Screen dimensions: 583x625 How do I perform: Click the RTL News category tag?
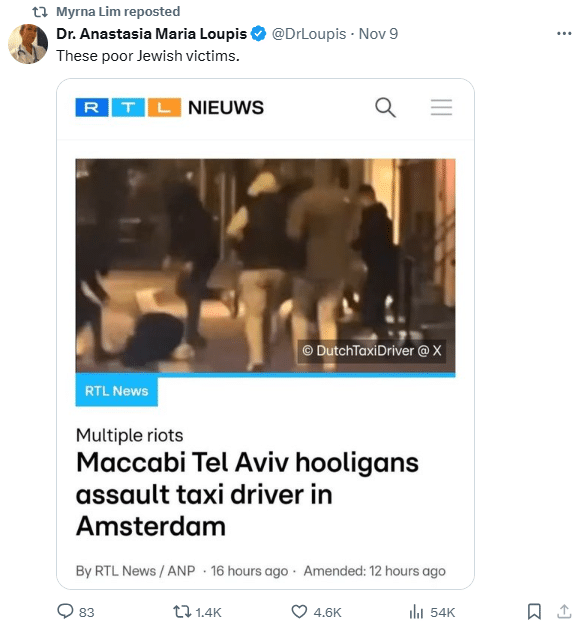coord(116,391)
